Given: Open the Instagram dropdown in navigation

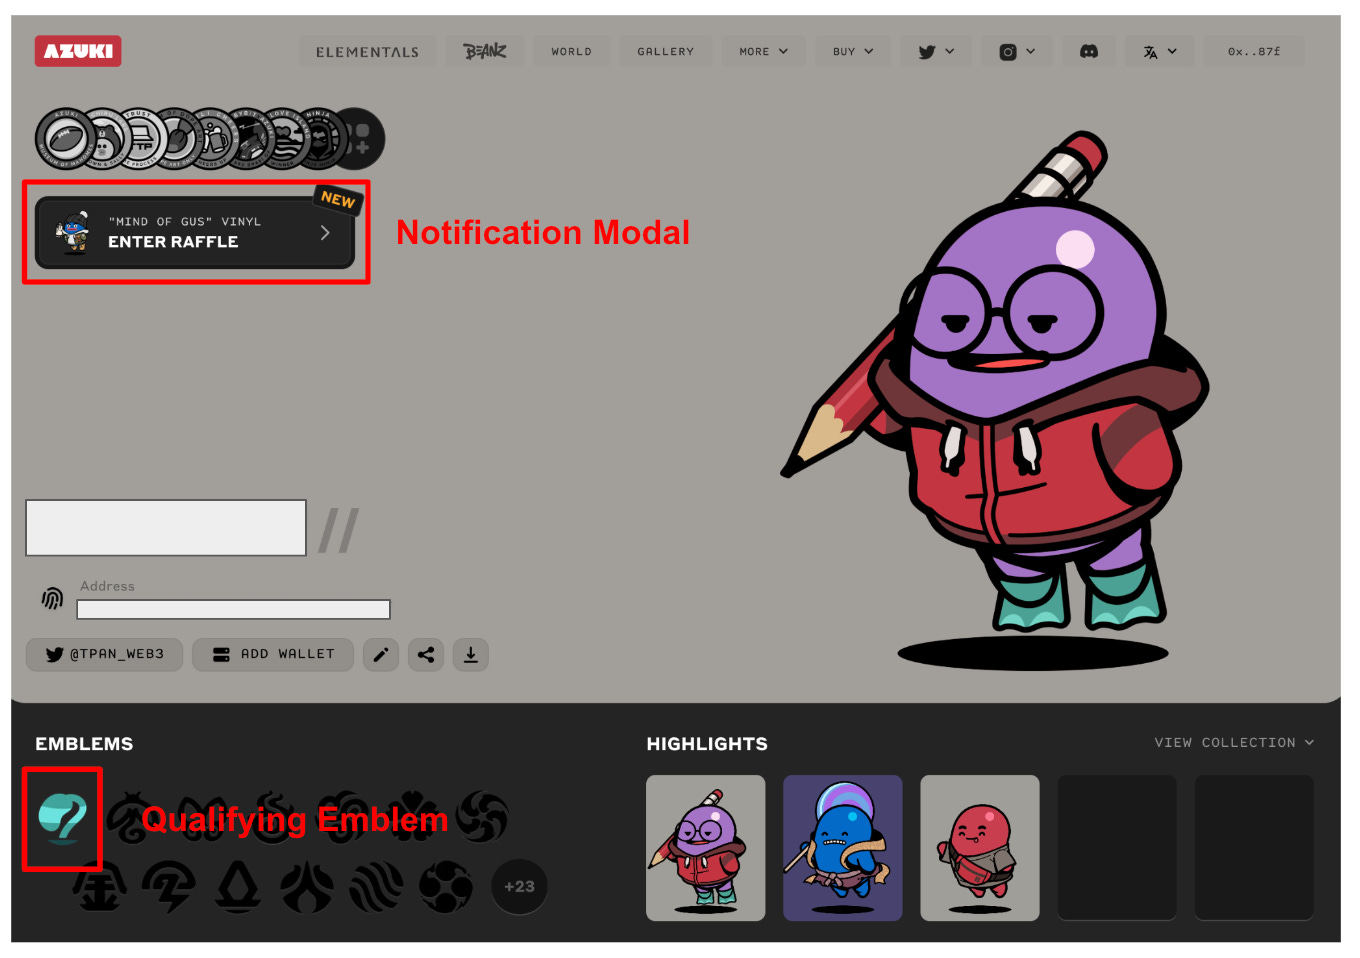Looking at the screenshot, I should tap(1017, 51).
